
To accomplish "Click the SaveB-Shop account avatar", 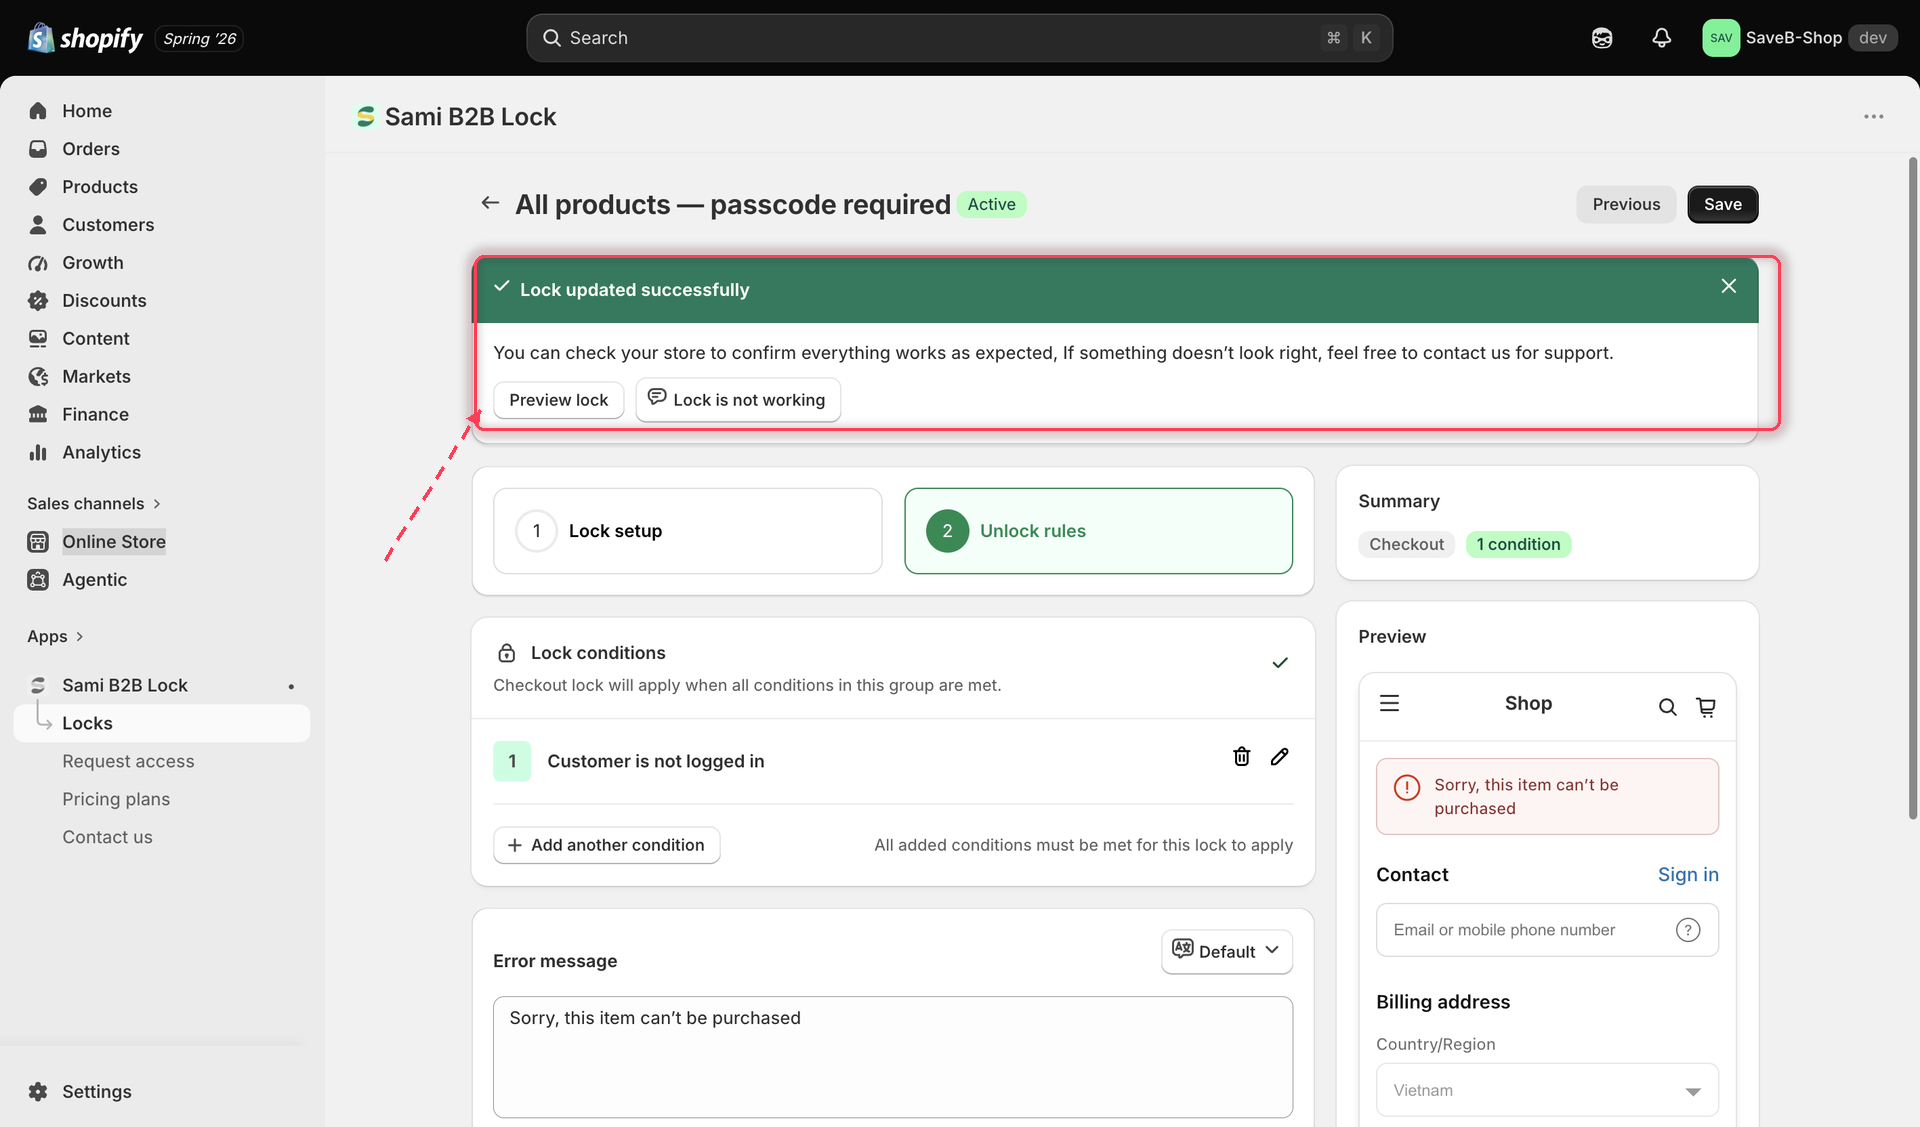I will coord(1720,38).
